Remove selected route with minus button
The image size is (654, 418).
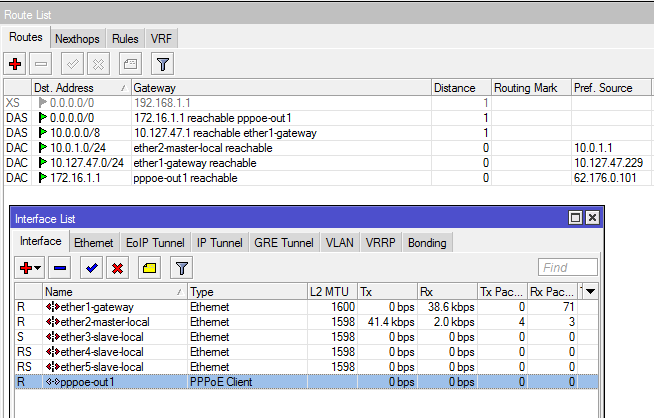(x=41, y=64)
